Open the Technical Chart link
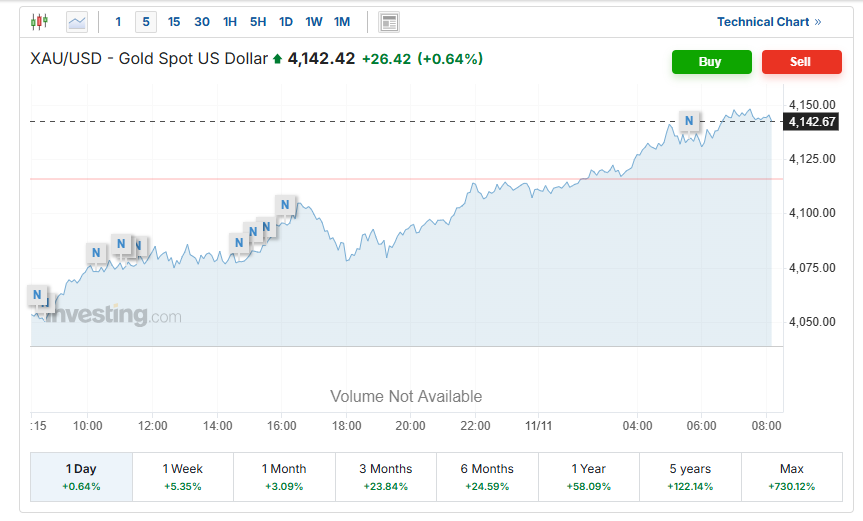This screenshot has height=521, width=863. pyautogui.click(x=768, y=21)
